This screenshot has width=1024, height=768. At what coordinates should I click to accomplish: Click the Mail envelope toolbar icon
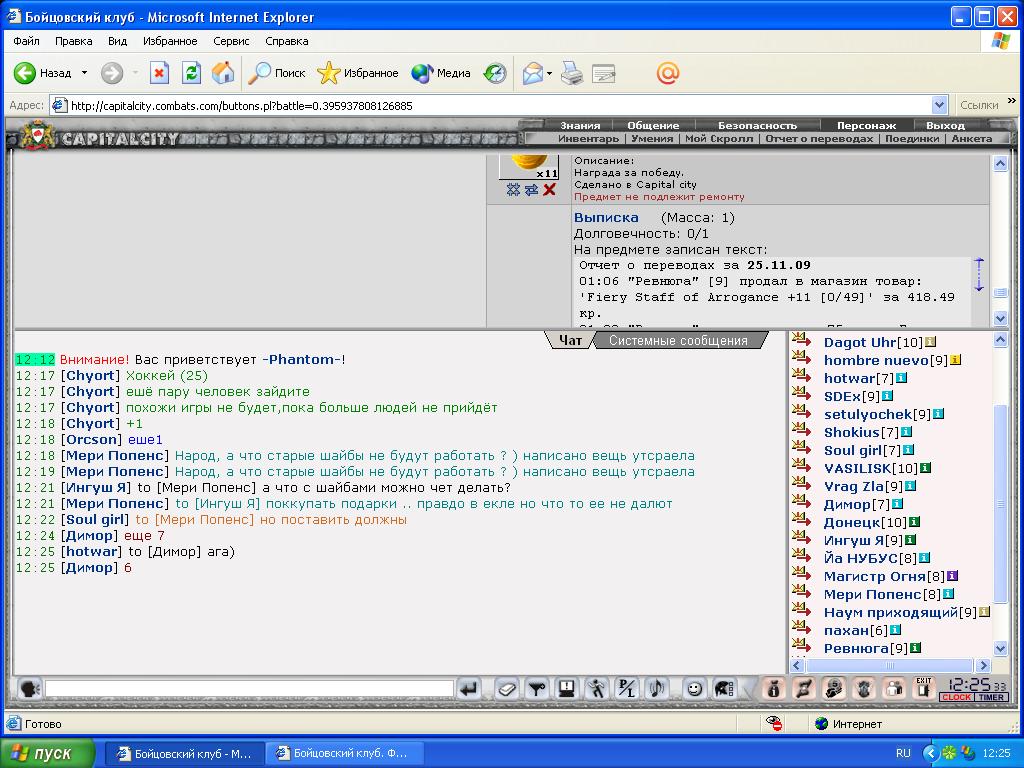[x=533, y=73]
